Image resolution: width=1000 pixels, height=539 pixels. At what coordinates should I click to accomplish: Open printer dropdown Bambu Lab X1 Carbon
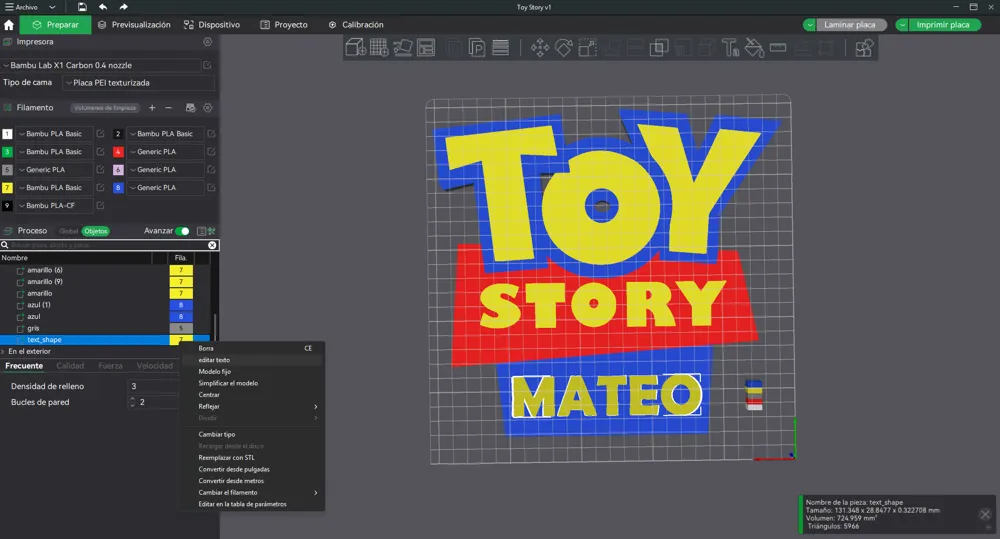(x=102, y=65)
